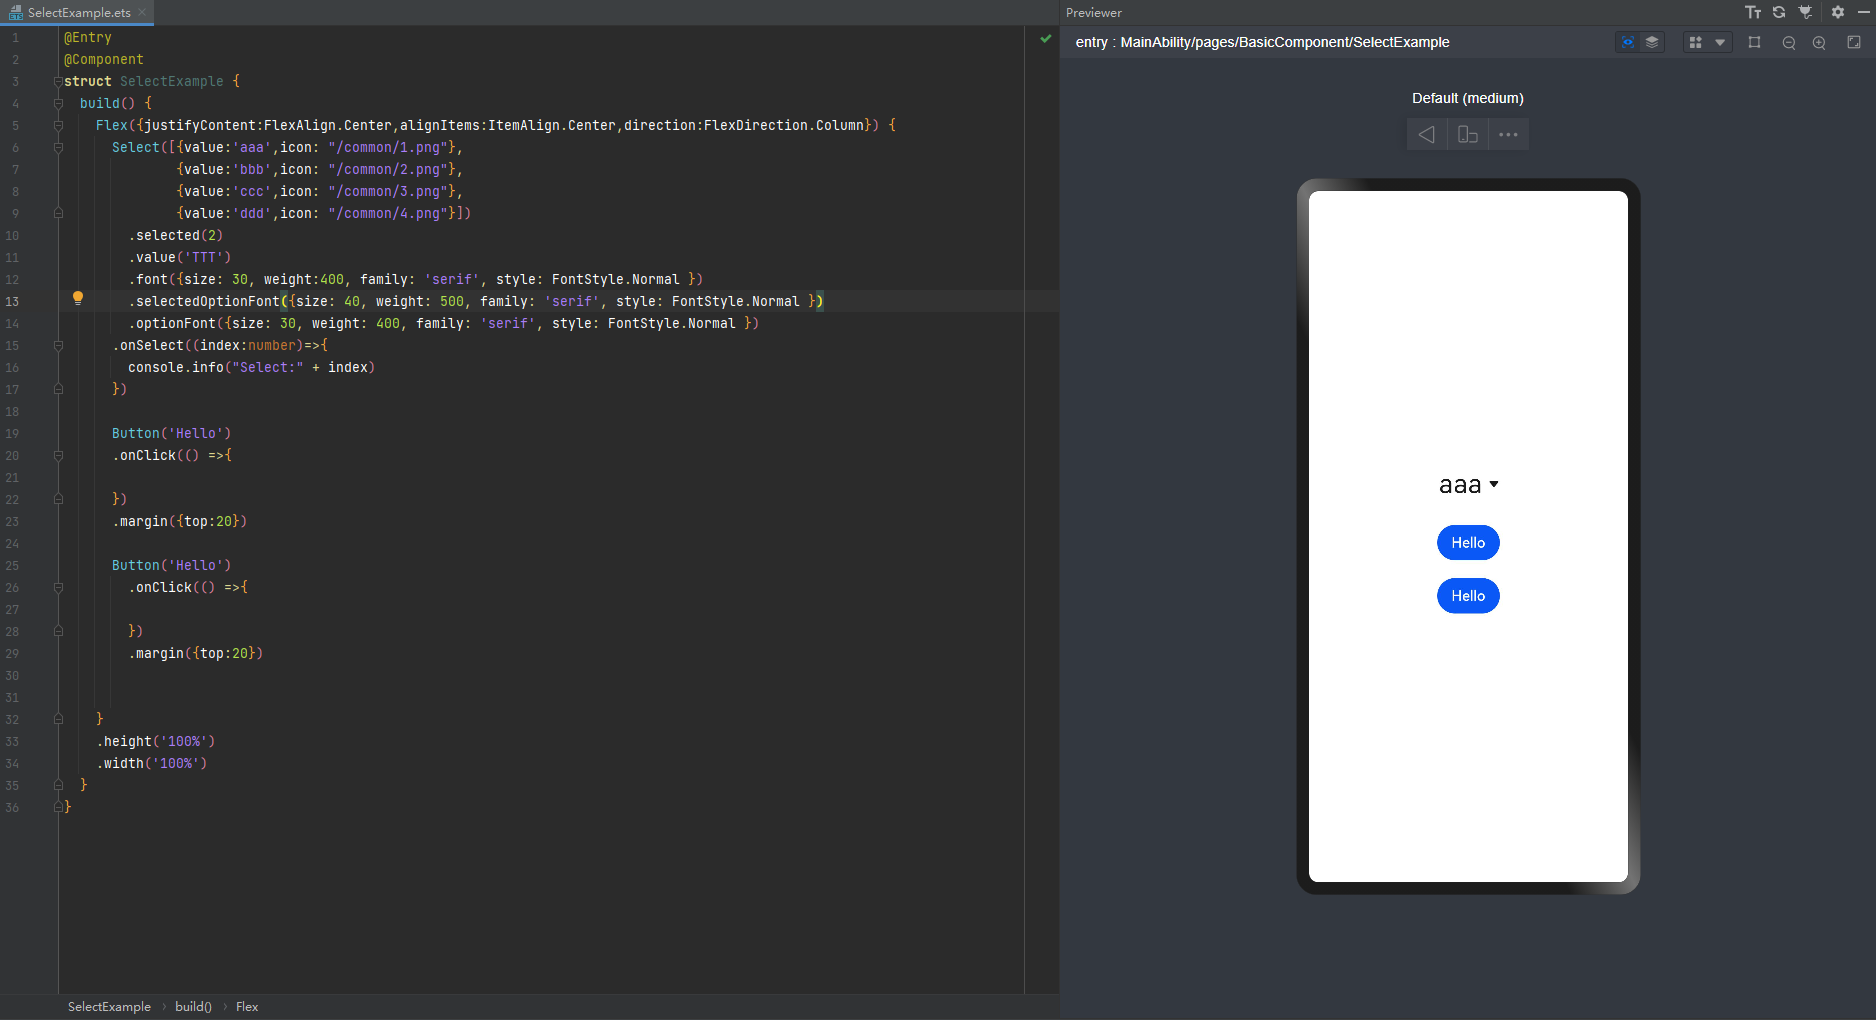Viewport: 1876px width, 1020px height.
Task: Click the Button('Hello') code on line 19
Action: point(172,433)
